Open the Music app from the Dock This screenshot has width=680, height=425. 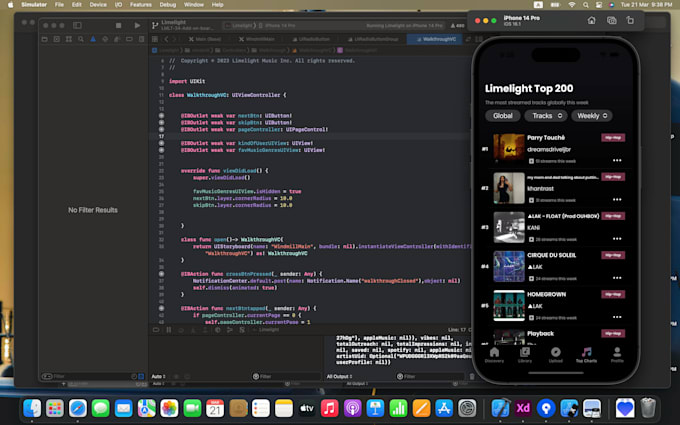pyautogui.click(x=330, y=408)
